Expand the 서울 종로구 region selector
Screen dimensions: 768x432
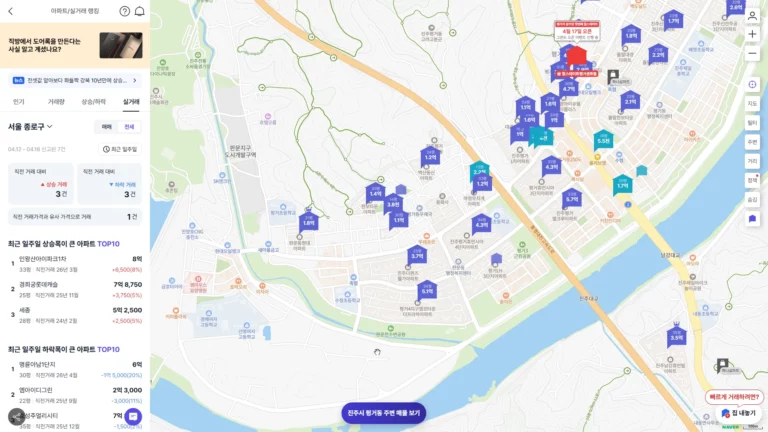point(33,127)
